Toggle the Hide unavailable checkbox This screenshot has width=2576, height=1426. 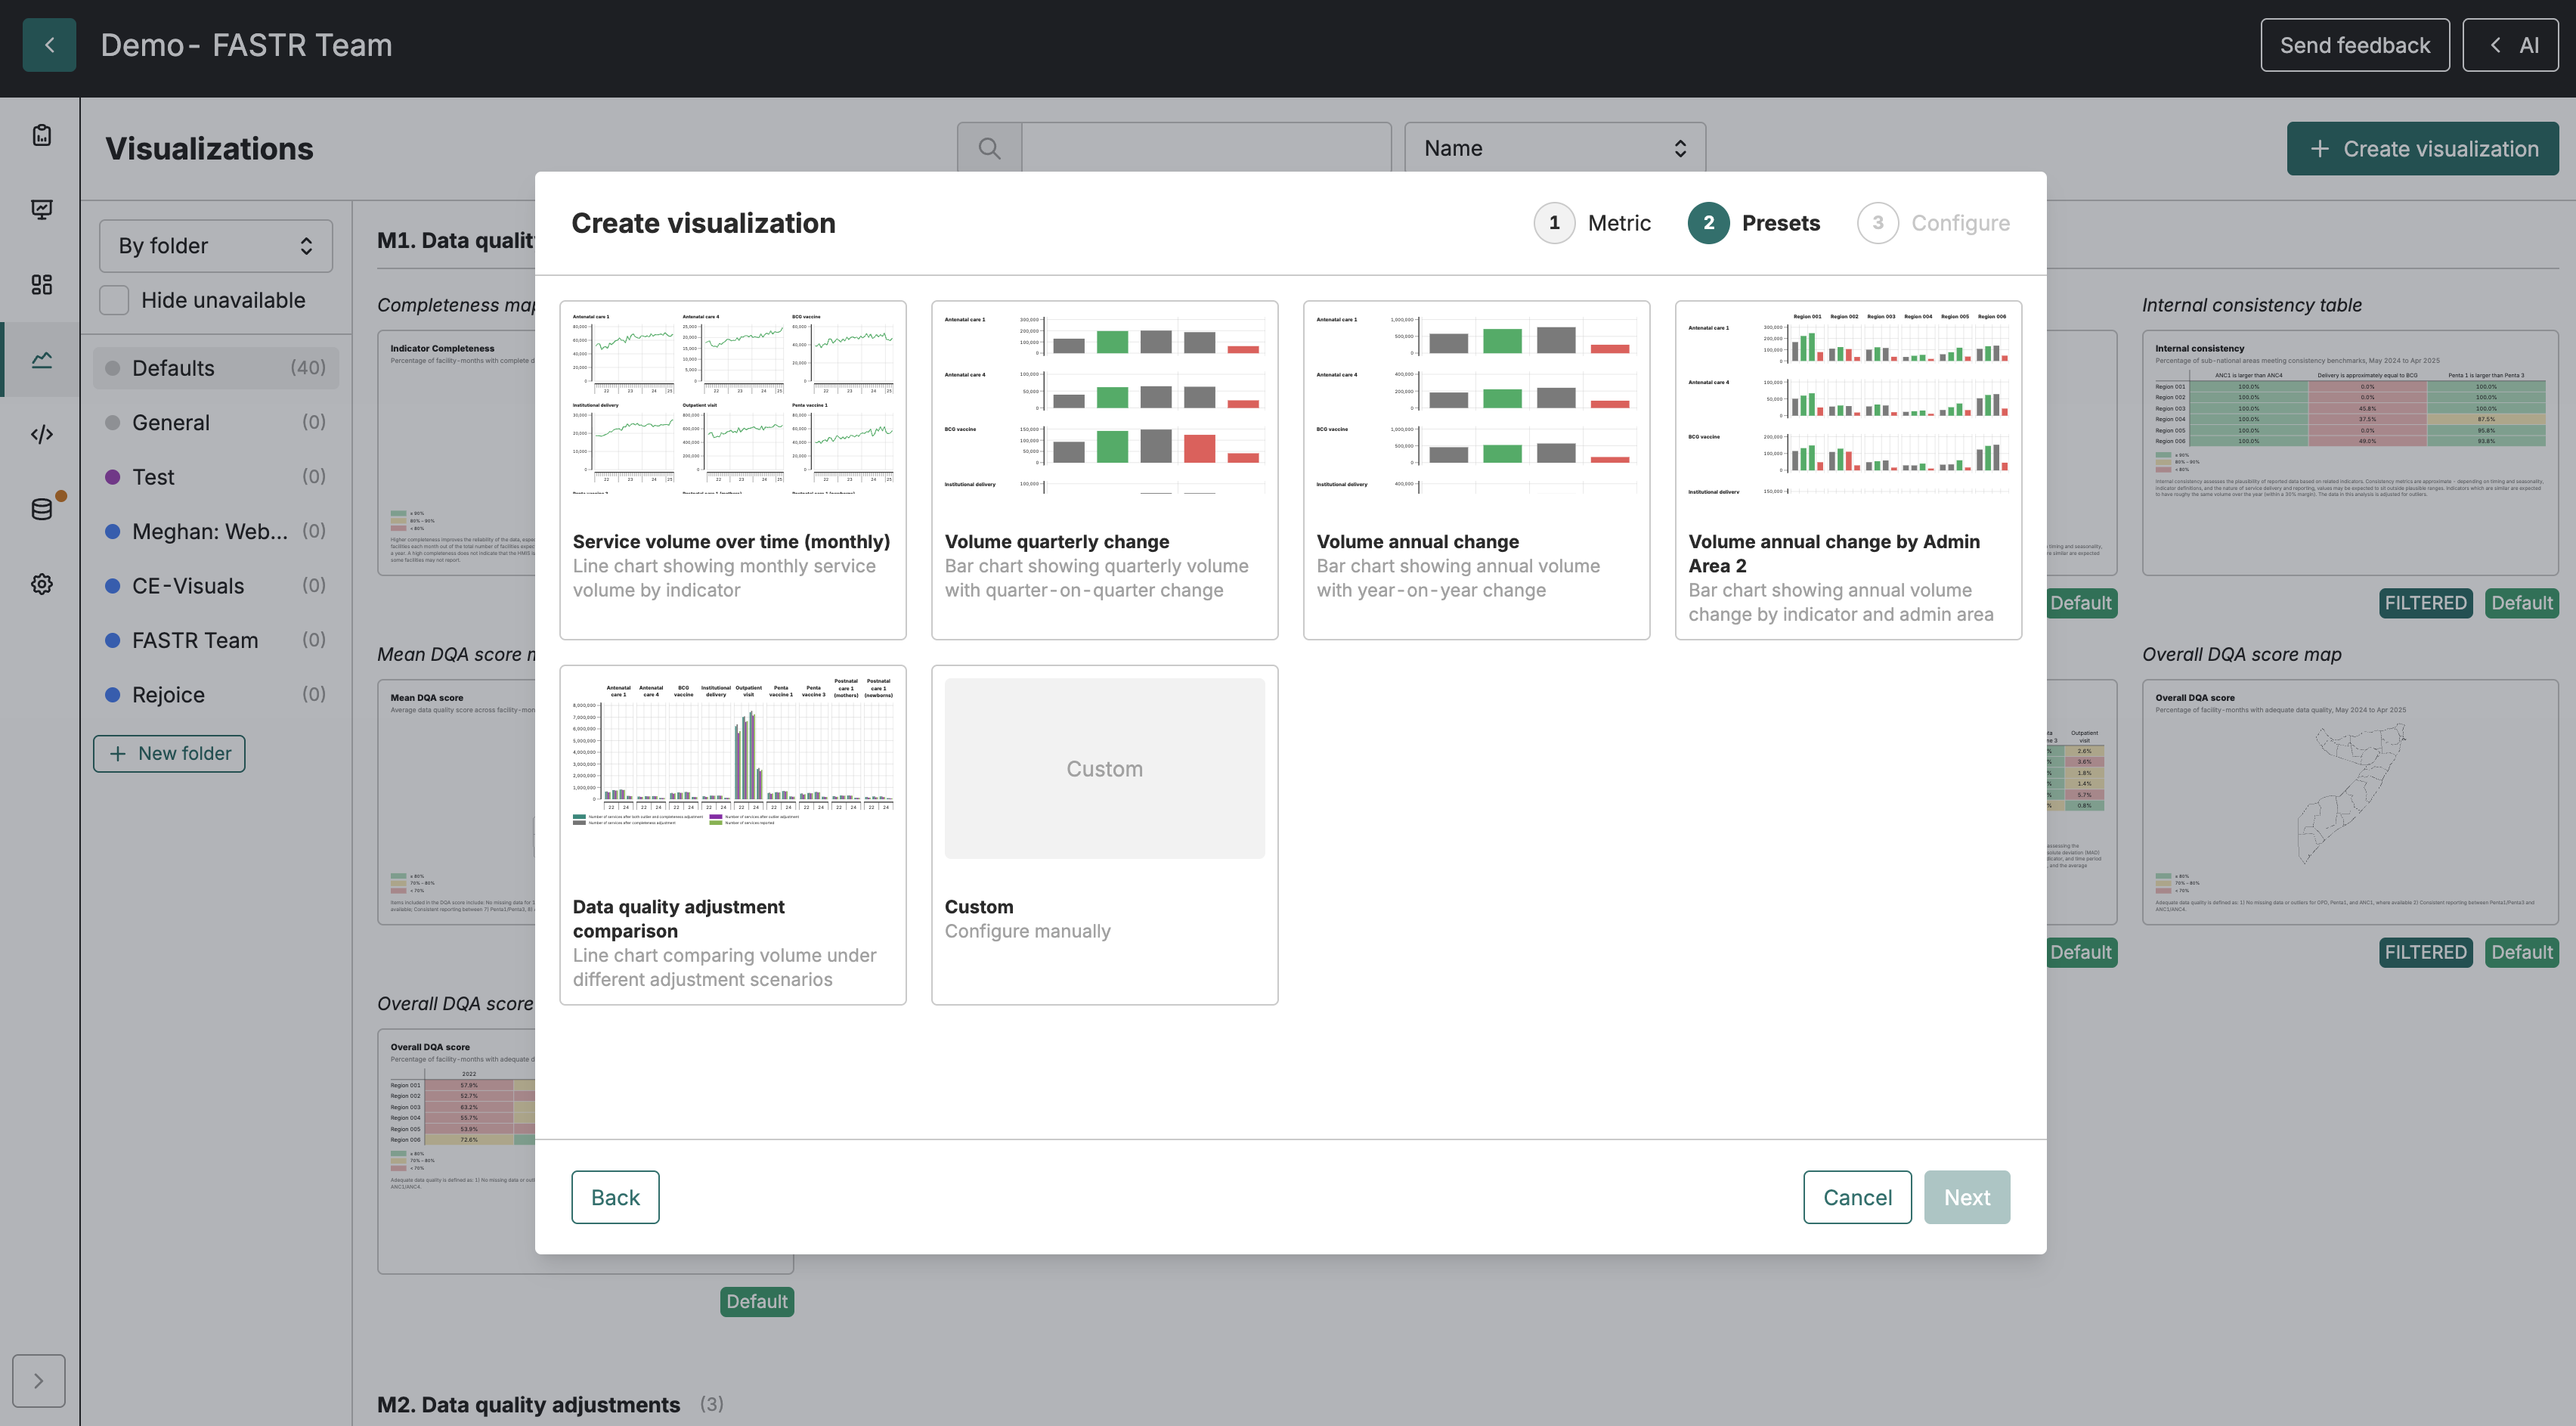[114, 300]
